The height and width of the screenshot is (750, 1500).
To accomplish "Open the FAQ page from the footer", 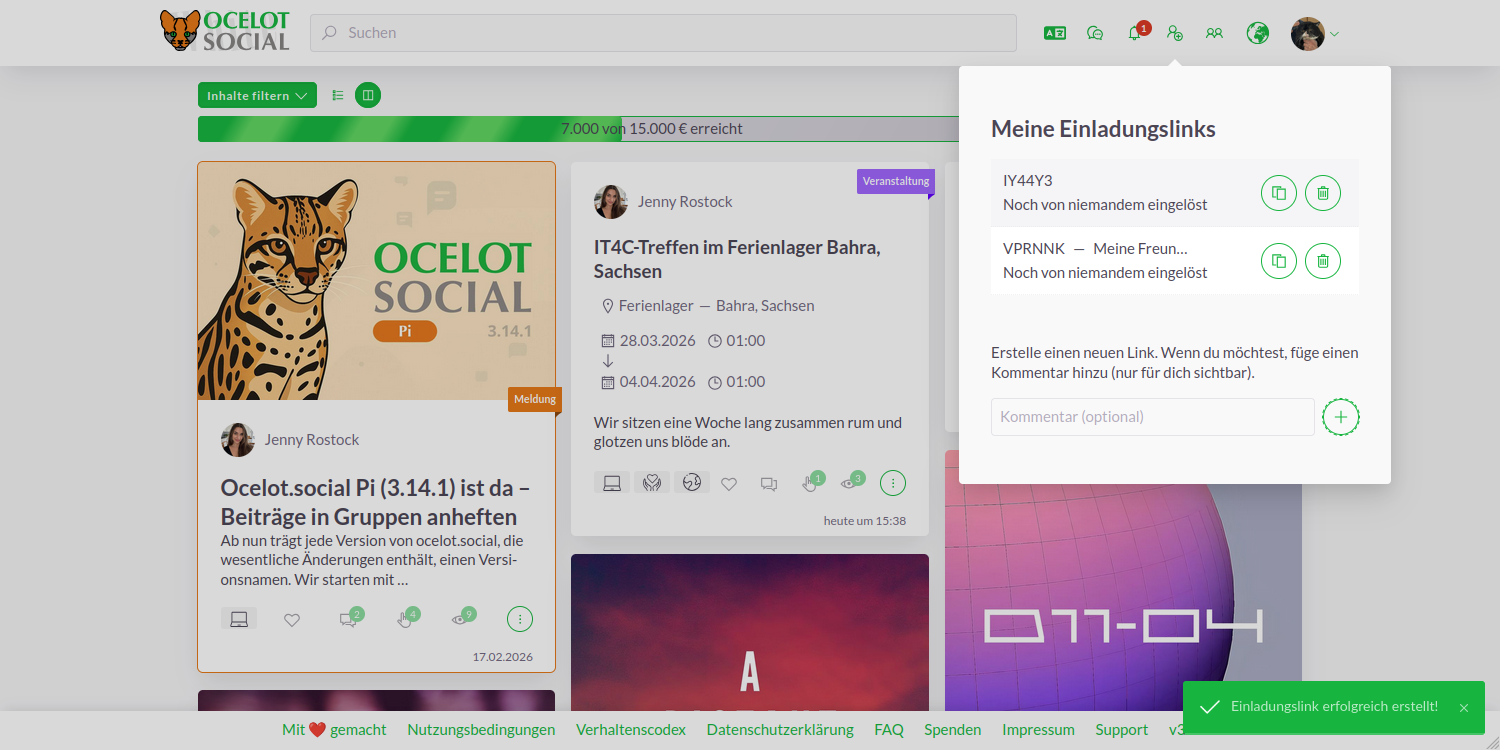I will click(889, 729).
